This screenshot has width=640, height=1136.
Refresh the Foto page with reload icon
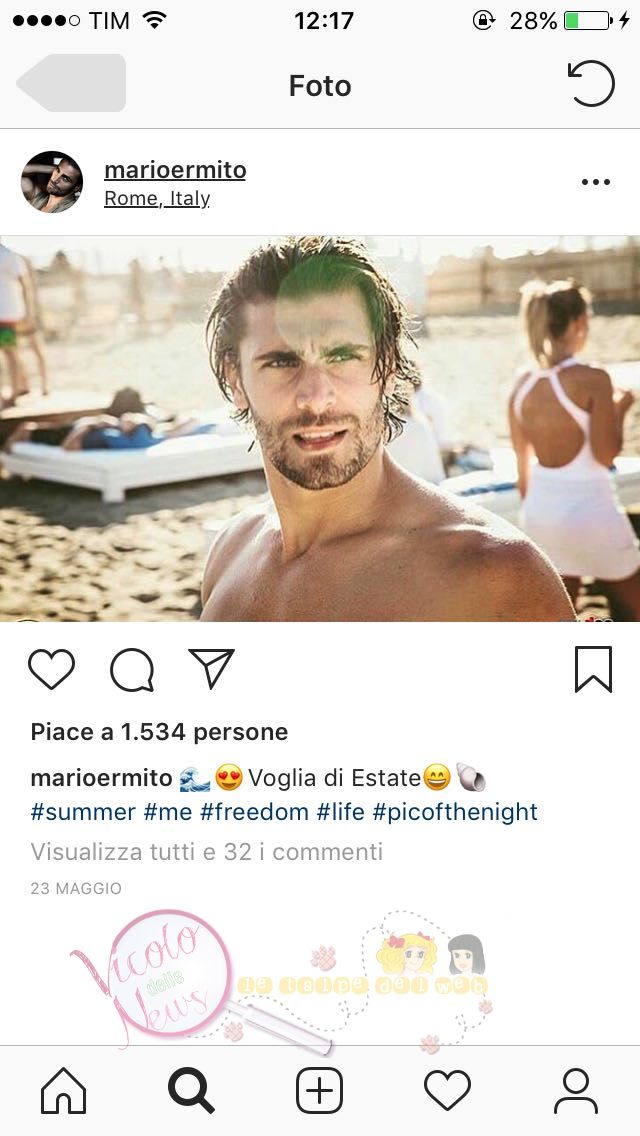591,83
